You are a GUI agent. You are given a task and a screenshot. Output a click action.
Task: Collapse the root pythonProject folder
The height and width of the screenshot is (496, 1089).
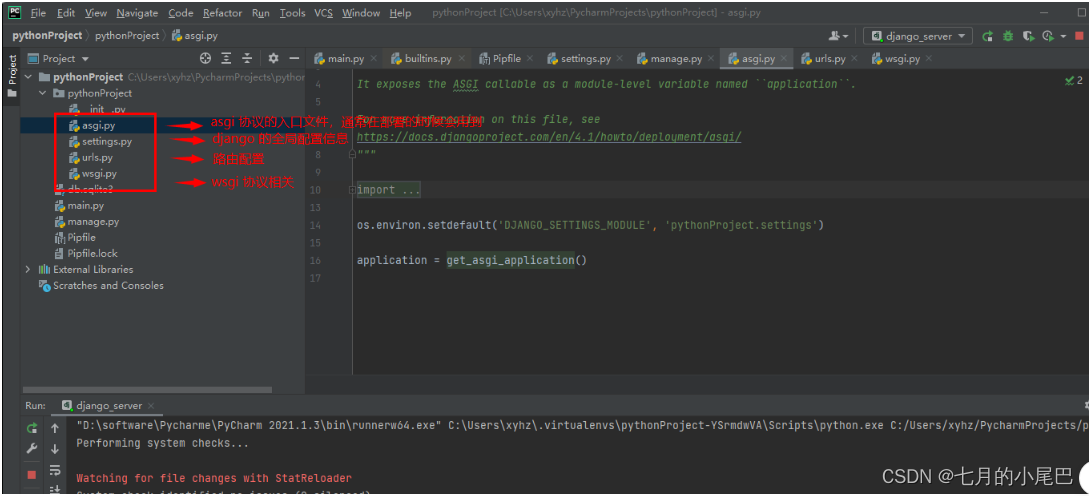click(27, 77)
